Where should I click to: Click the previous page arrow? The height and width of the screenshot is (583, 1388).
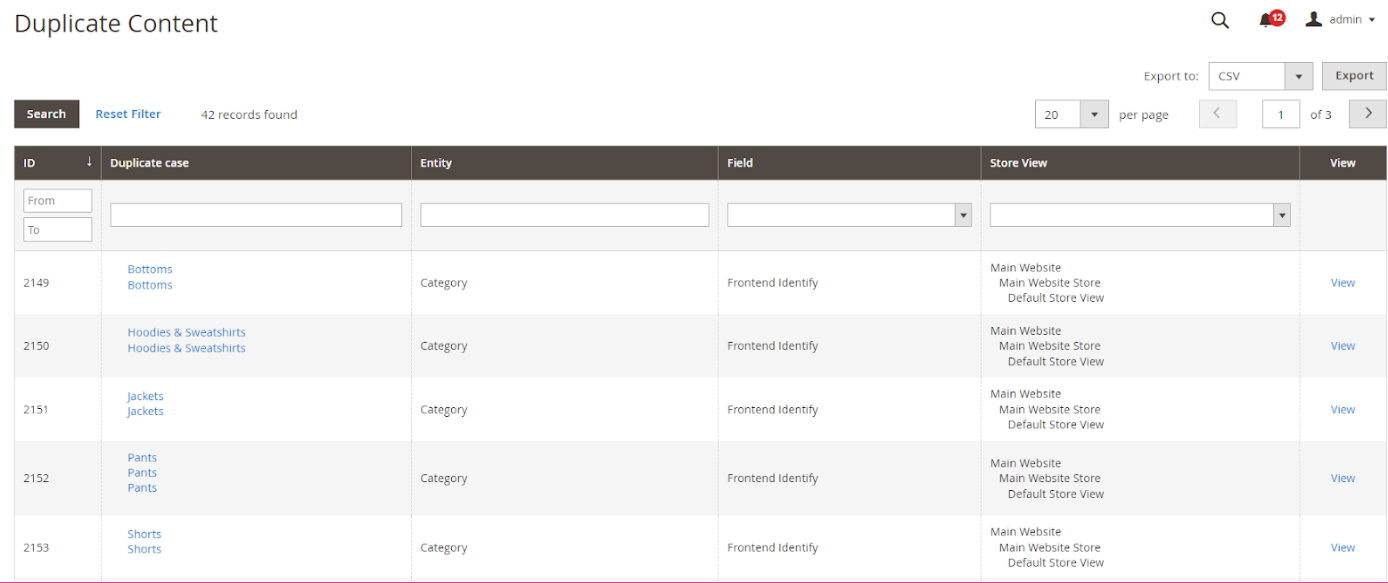(x=1217, y=114)
